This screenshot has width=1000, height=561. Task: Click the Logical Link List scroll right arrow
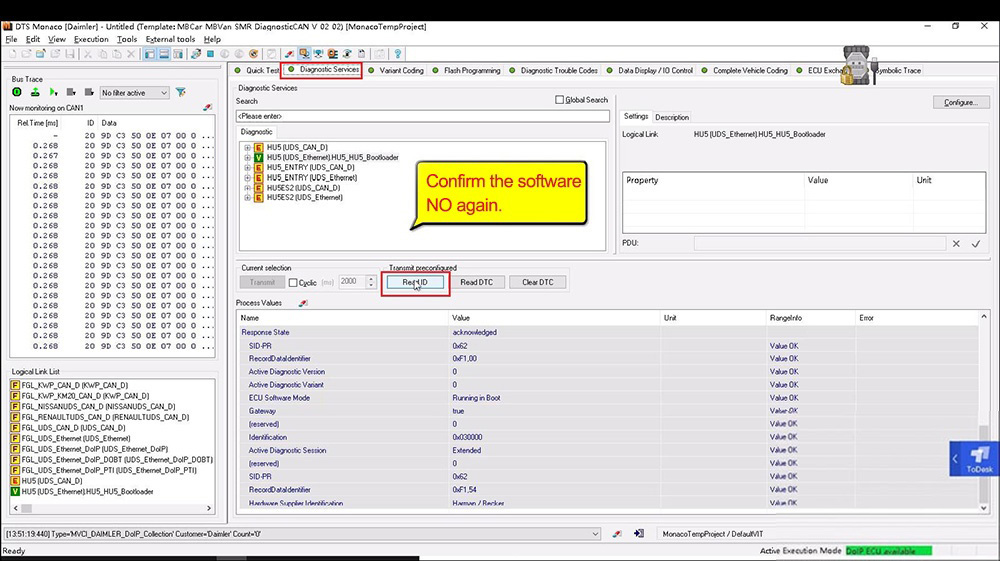pyautogui.click(x=209, y=508)
